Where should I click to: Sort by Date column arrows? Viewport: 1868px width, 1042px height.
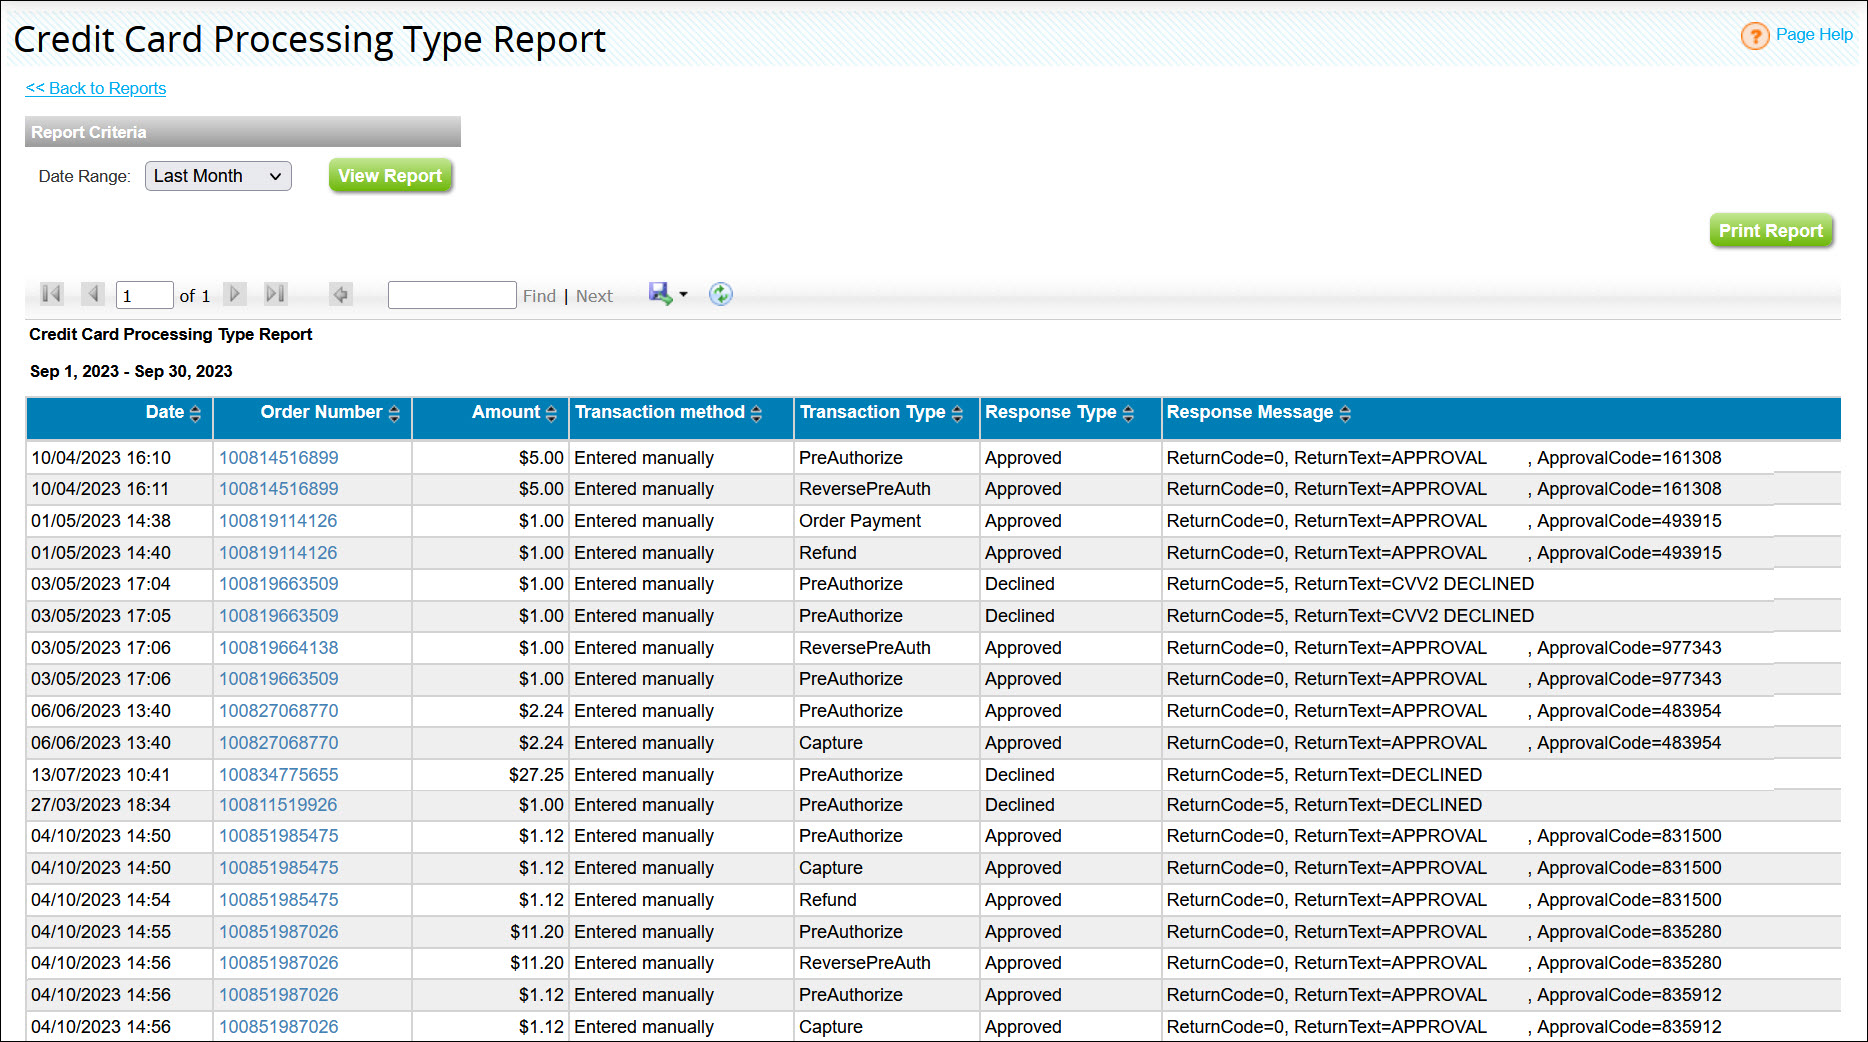[x=195, y=414]
